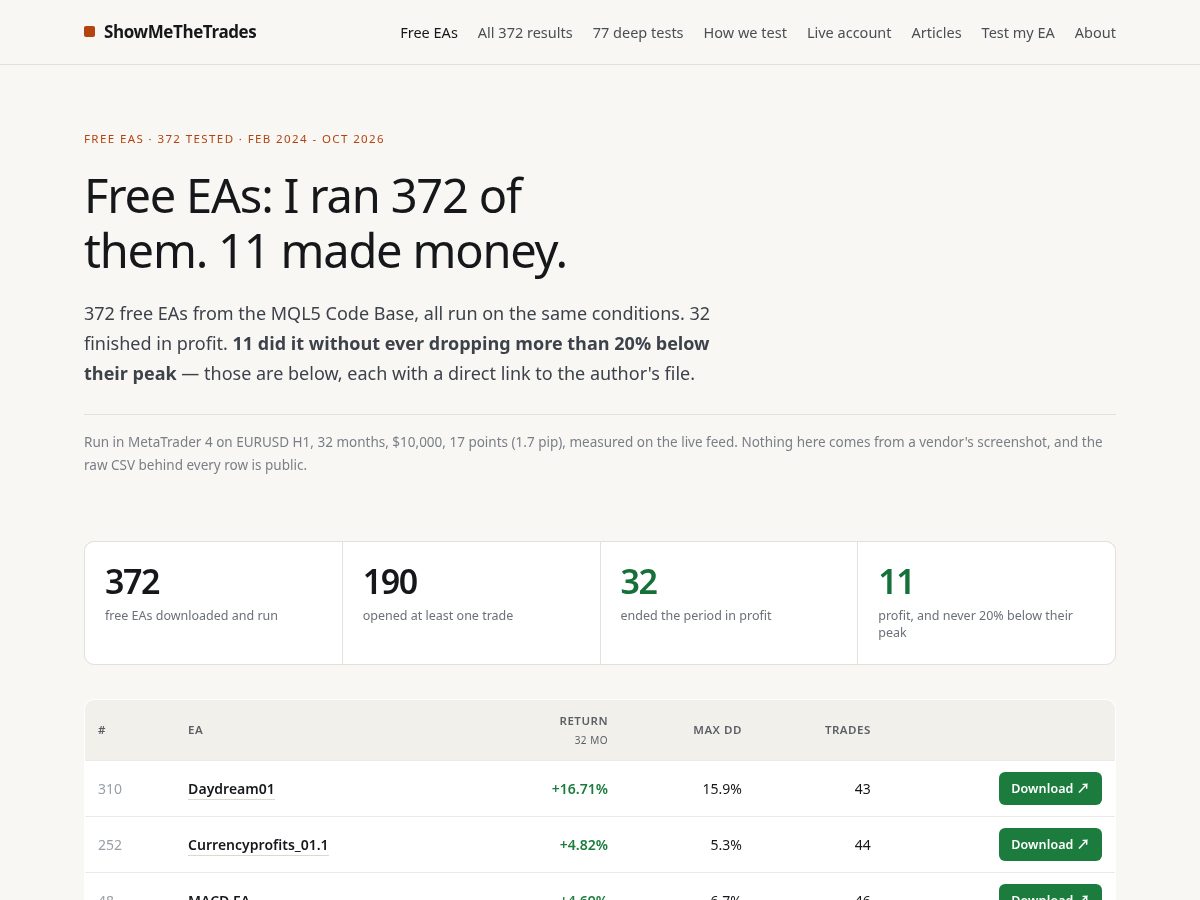1200x900 pixels.
Task: Select the 11 never 20% below peak card
Action: 986,603
